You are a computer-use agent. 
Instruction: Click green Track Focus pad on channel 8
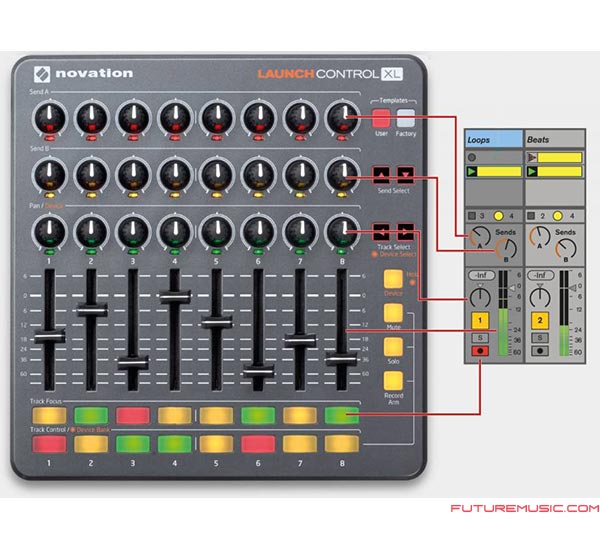[342, 415]
